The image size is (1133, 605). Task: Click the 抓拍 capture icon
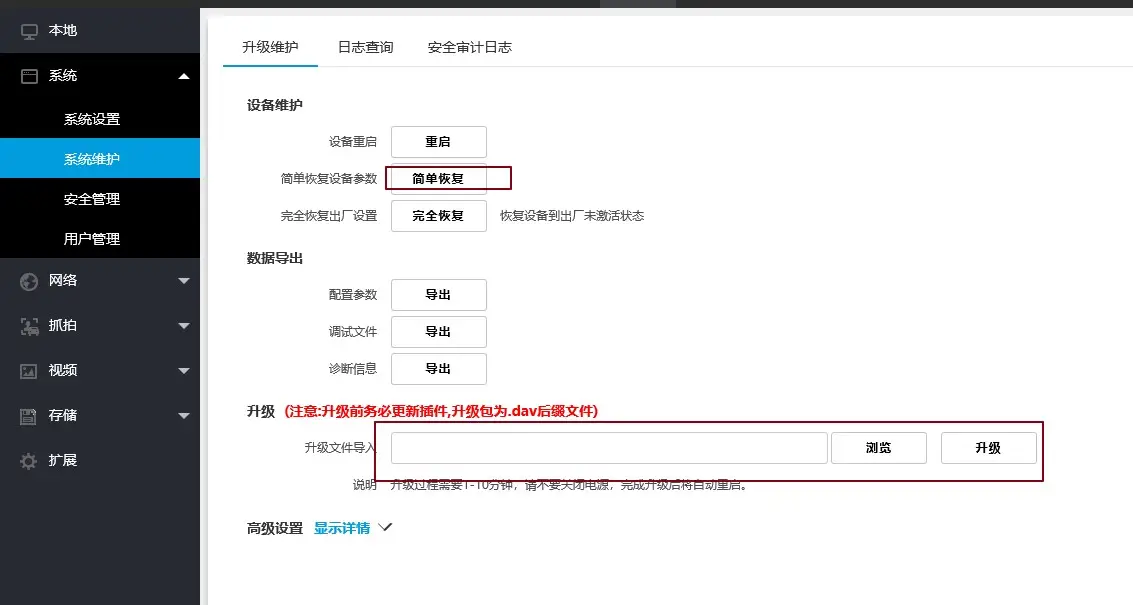pos(29,325)
